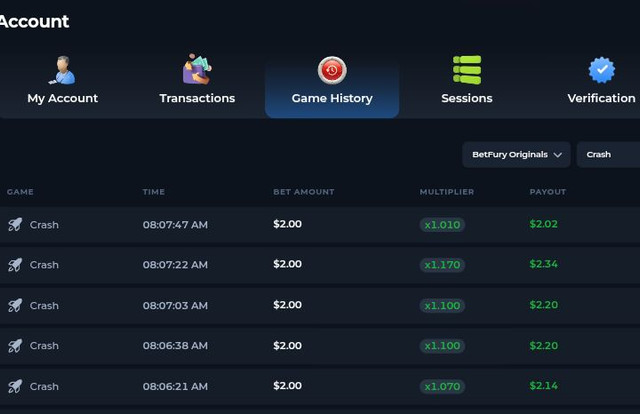Click the $2.20 payout at 08:06:38 AM
The image size is (640, 414).
coord(543,345)
